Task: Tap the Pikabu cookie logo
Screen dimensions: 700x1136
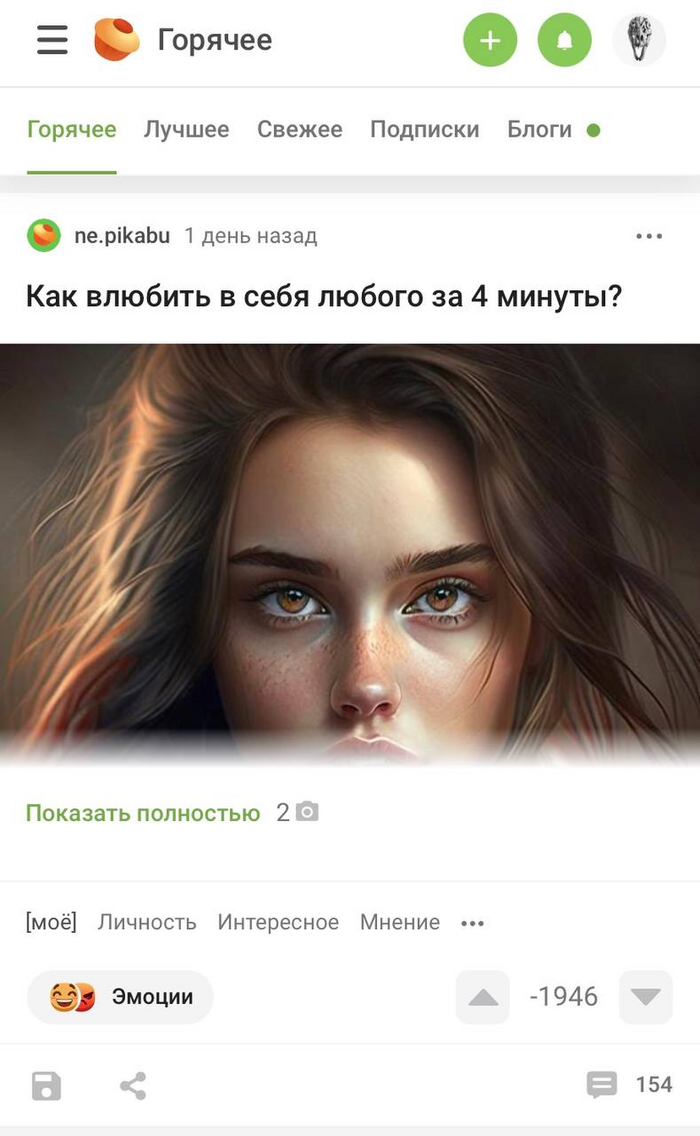Action: pos(117,40)
